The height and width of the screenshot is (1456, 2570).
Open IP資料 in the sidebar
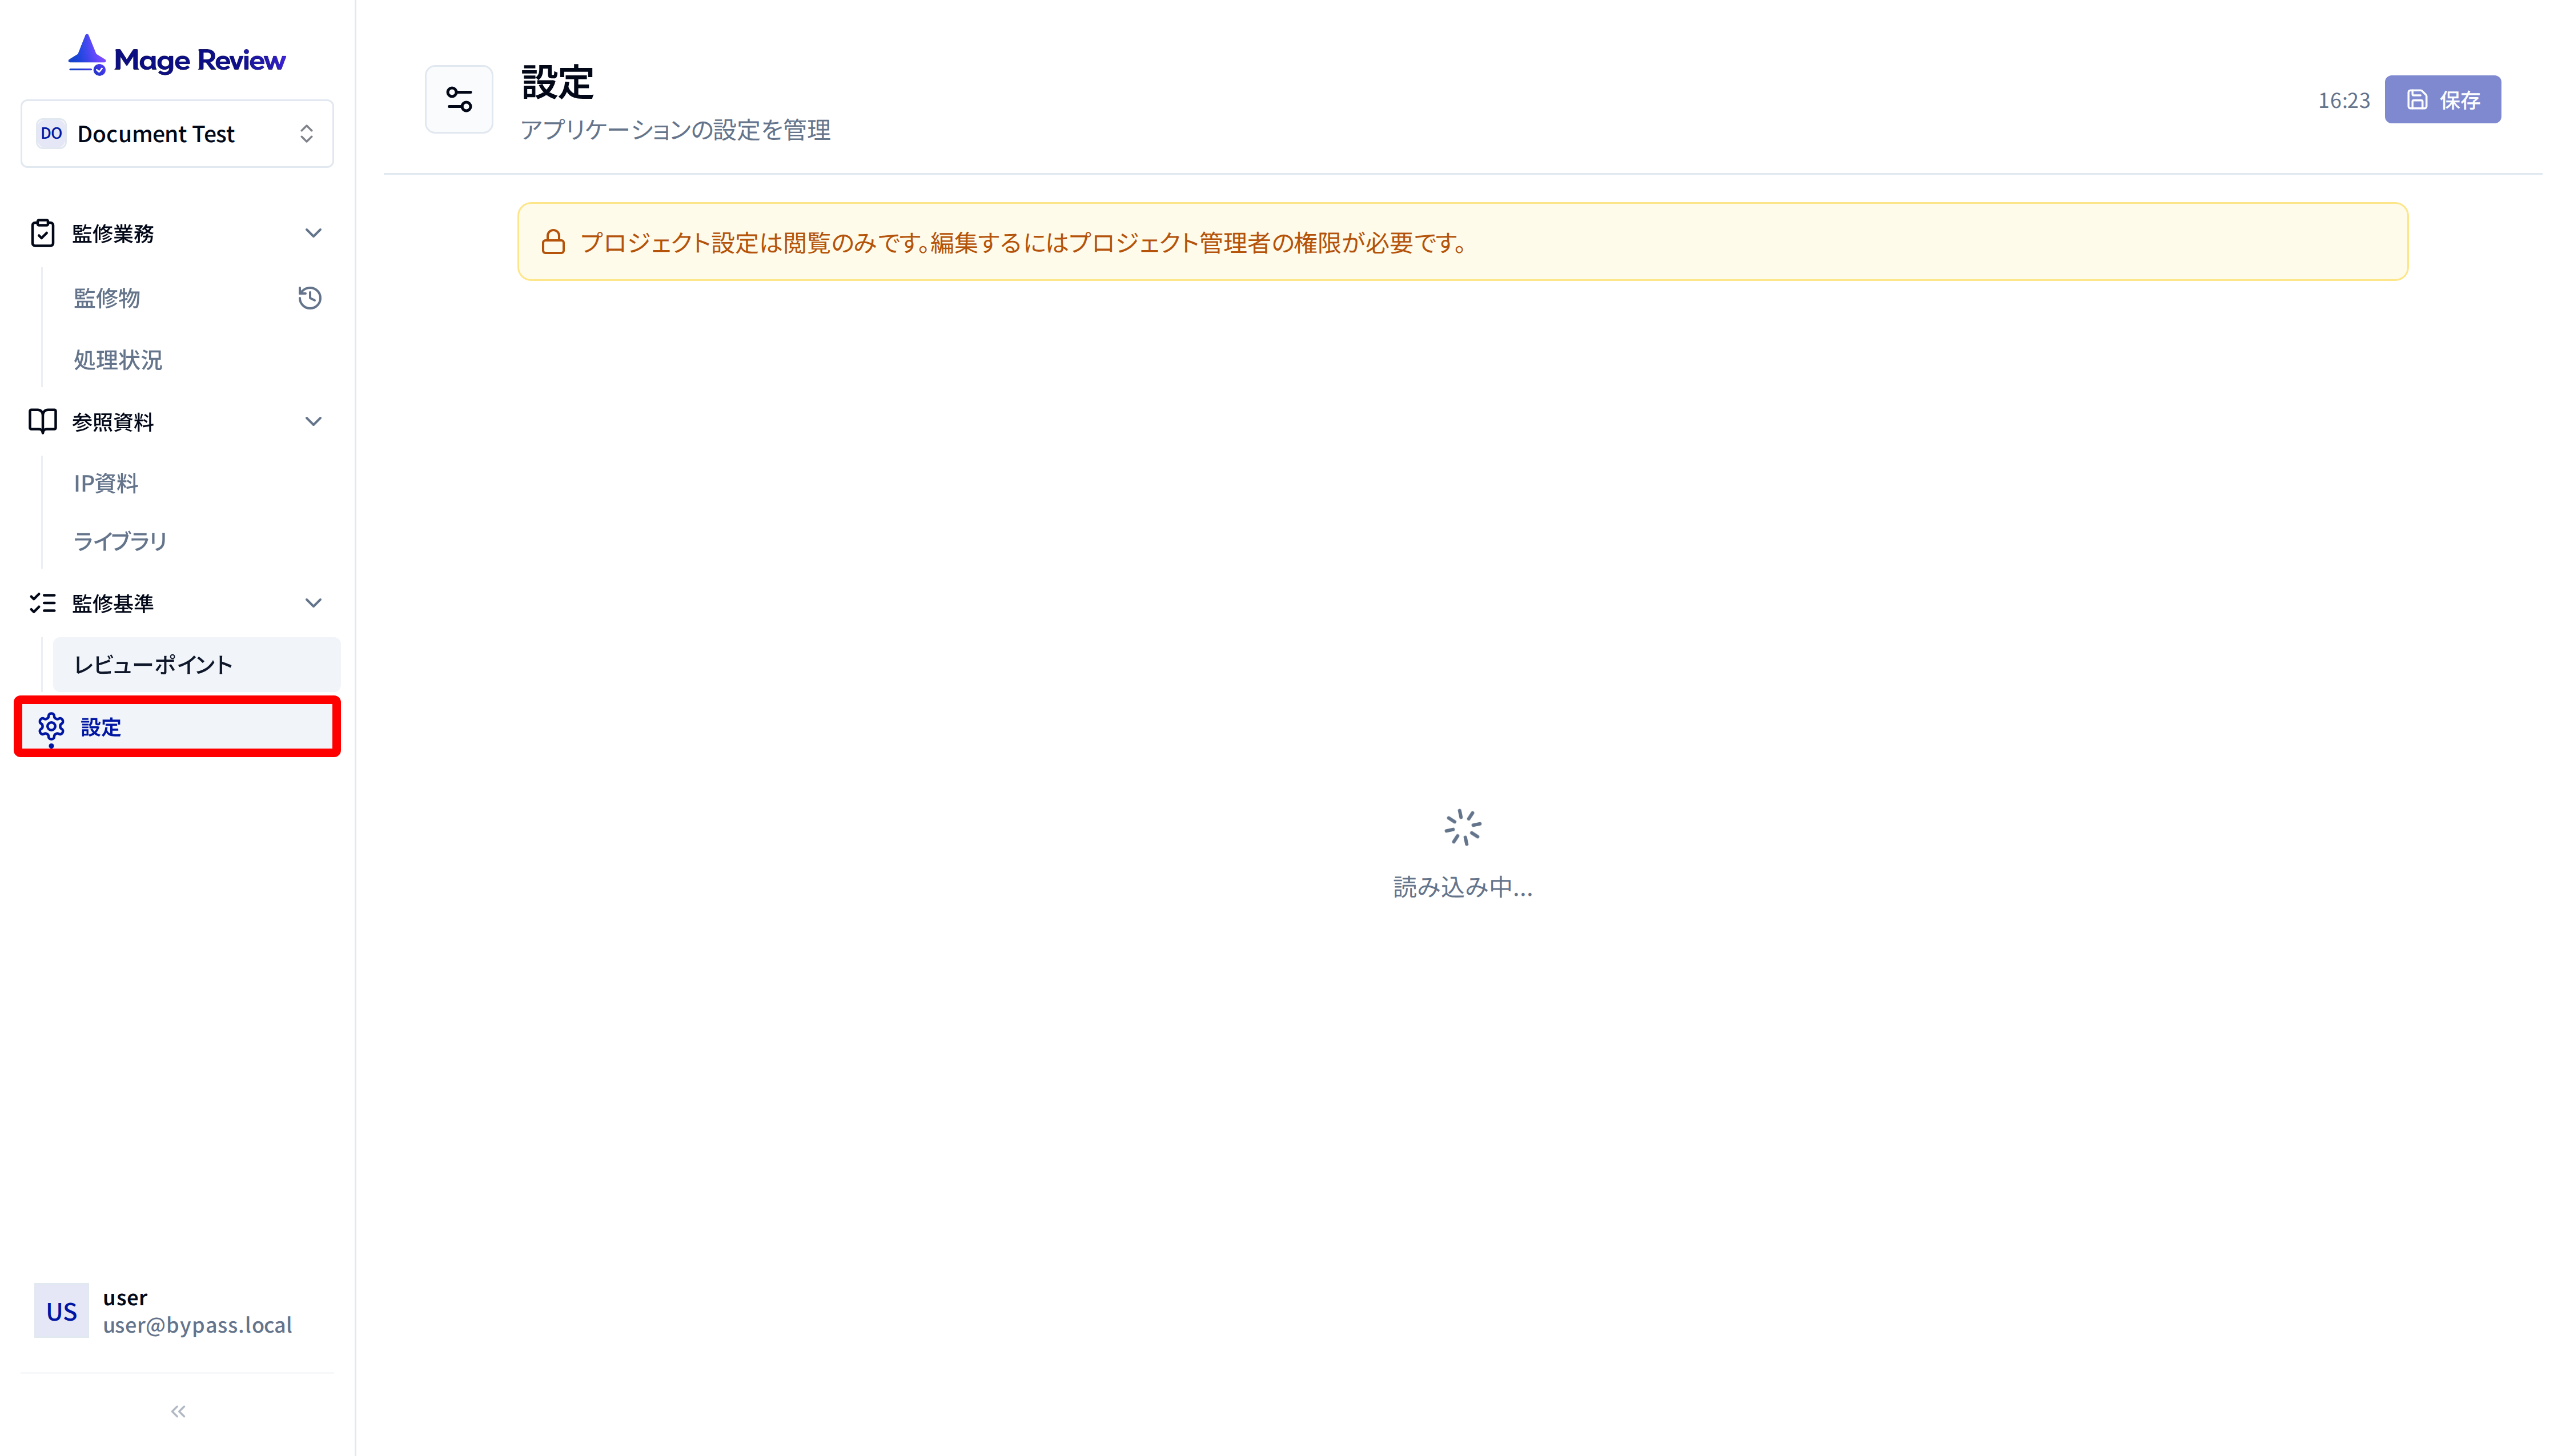[106, 483]
